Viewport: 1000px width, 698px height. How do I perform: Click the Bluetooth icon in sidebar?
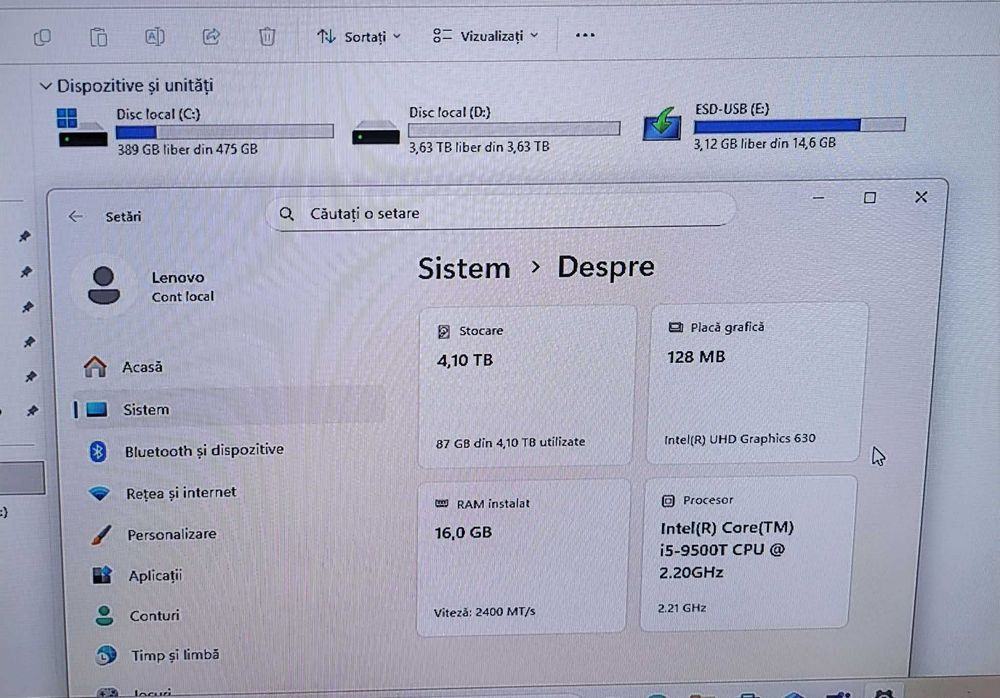click(x=98, y=452)
